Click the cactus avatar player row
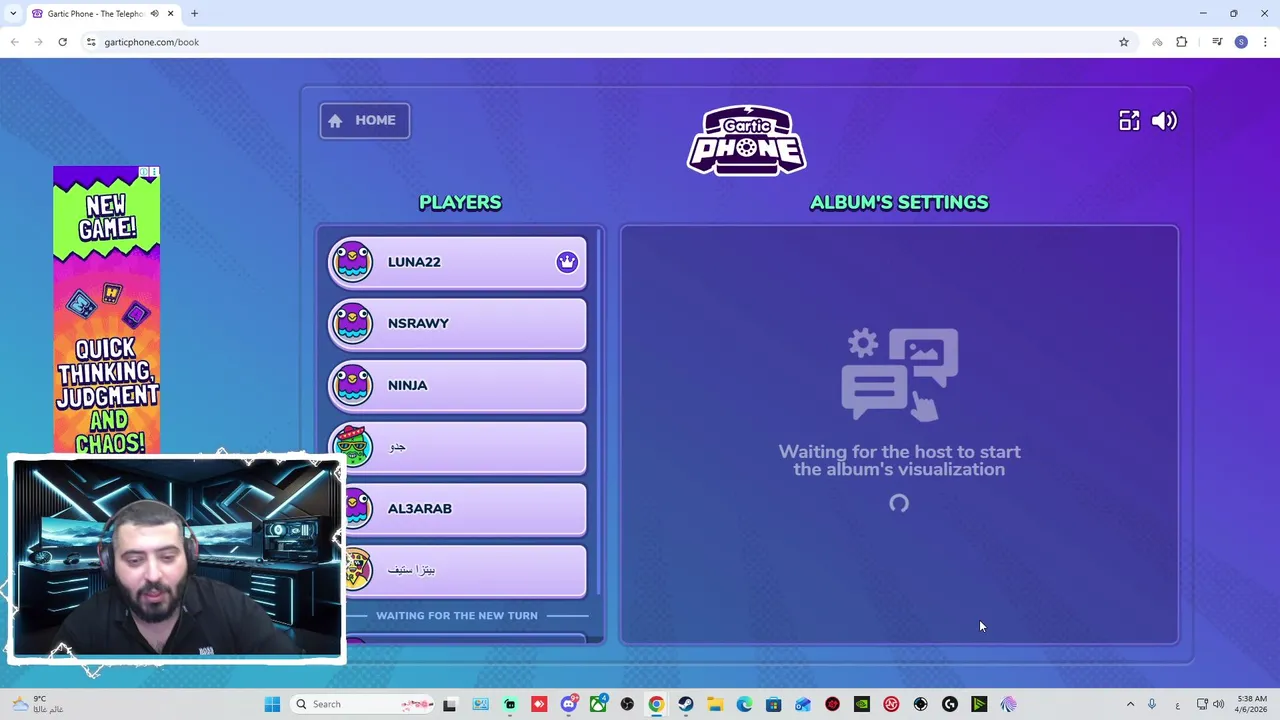This screenshot has height=720, width=1280. (457, 447)
